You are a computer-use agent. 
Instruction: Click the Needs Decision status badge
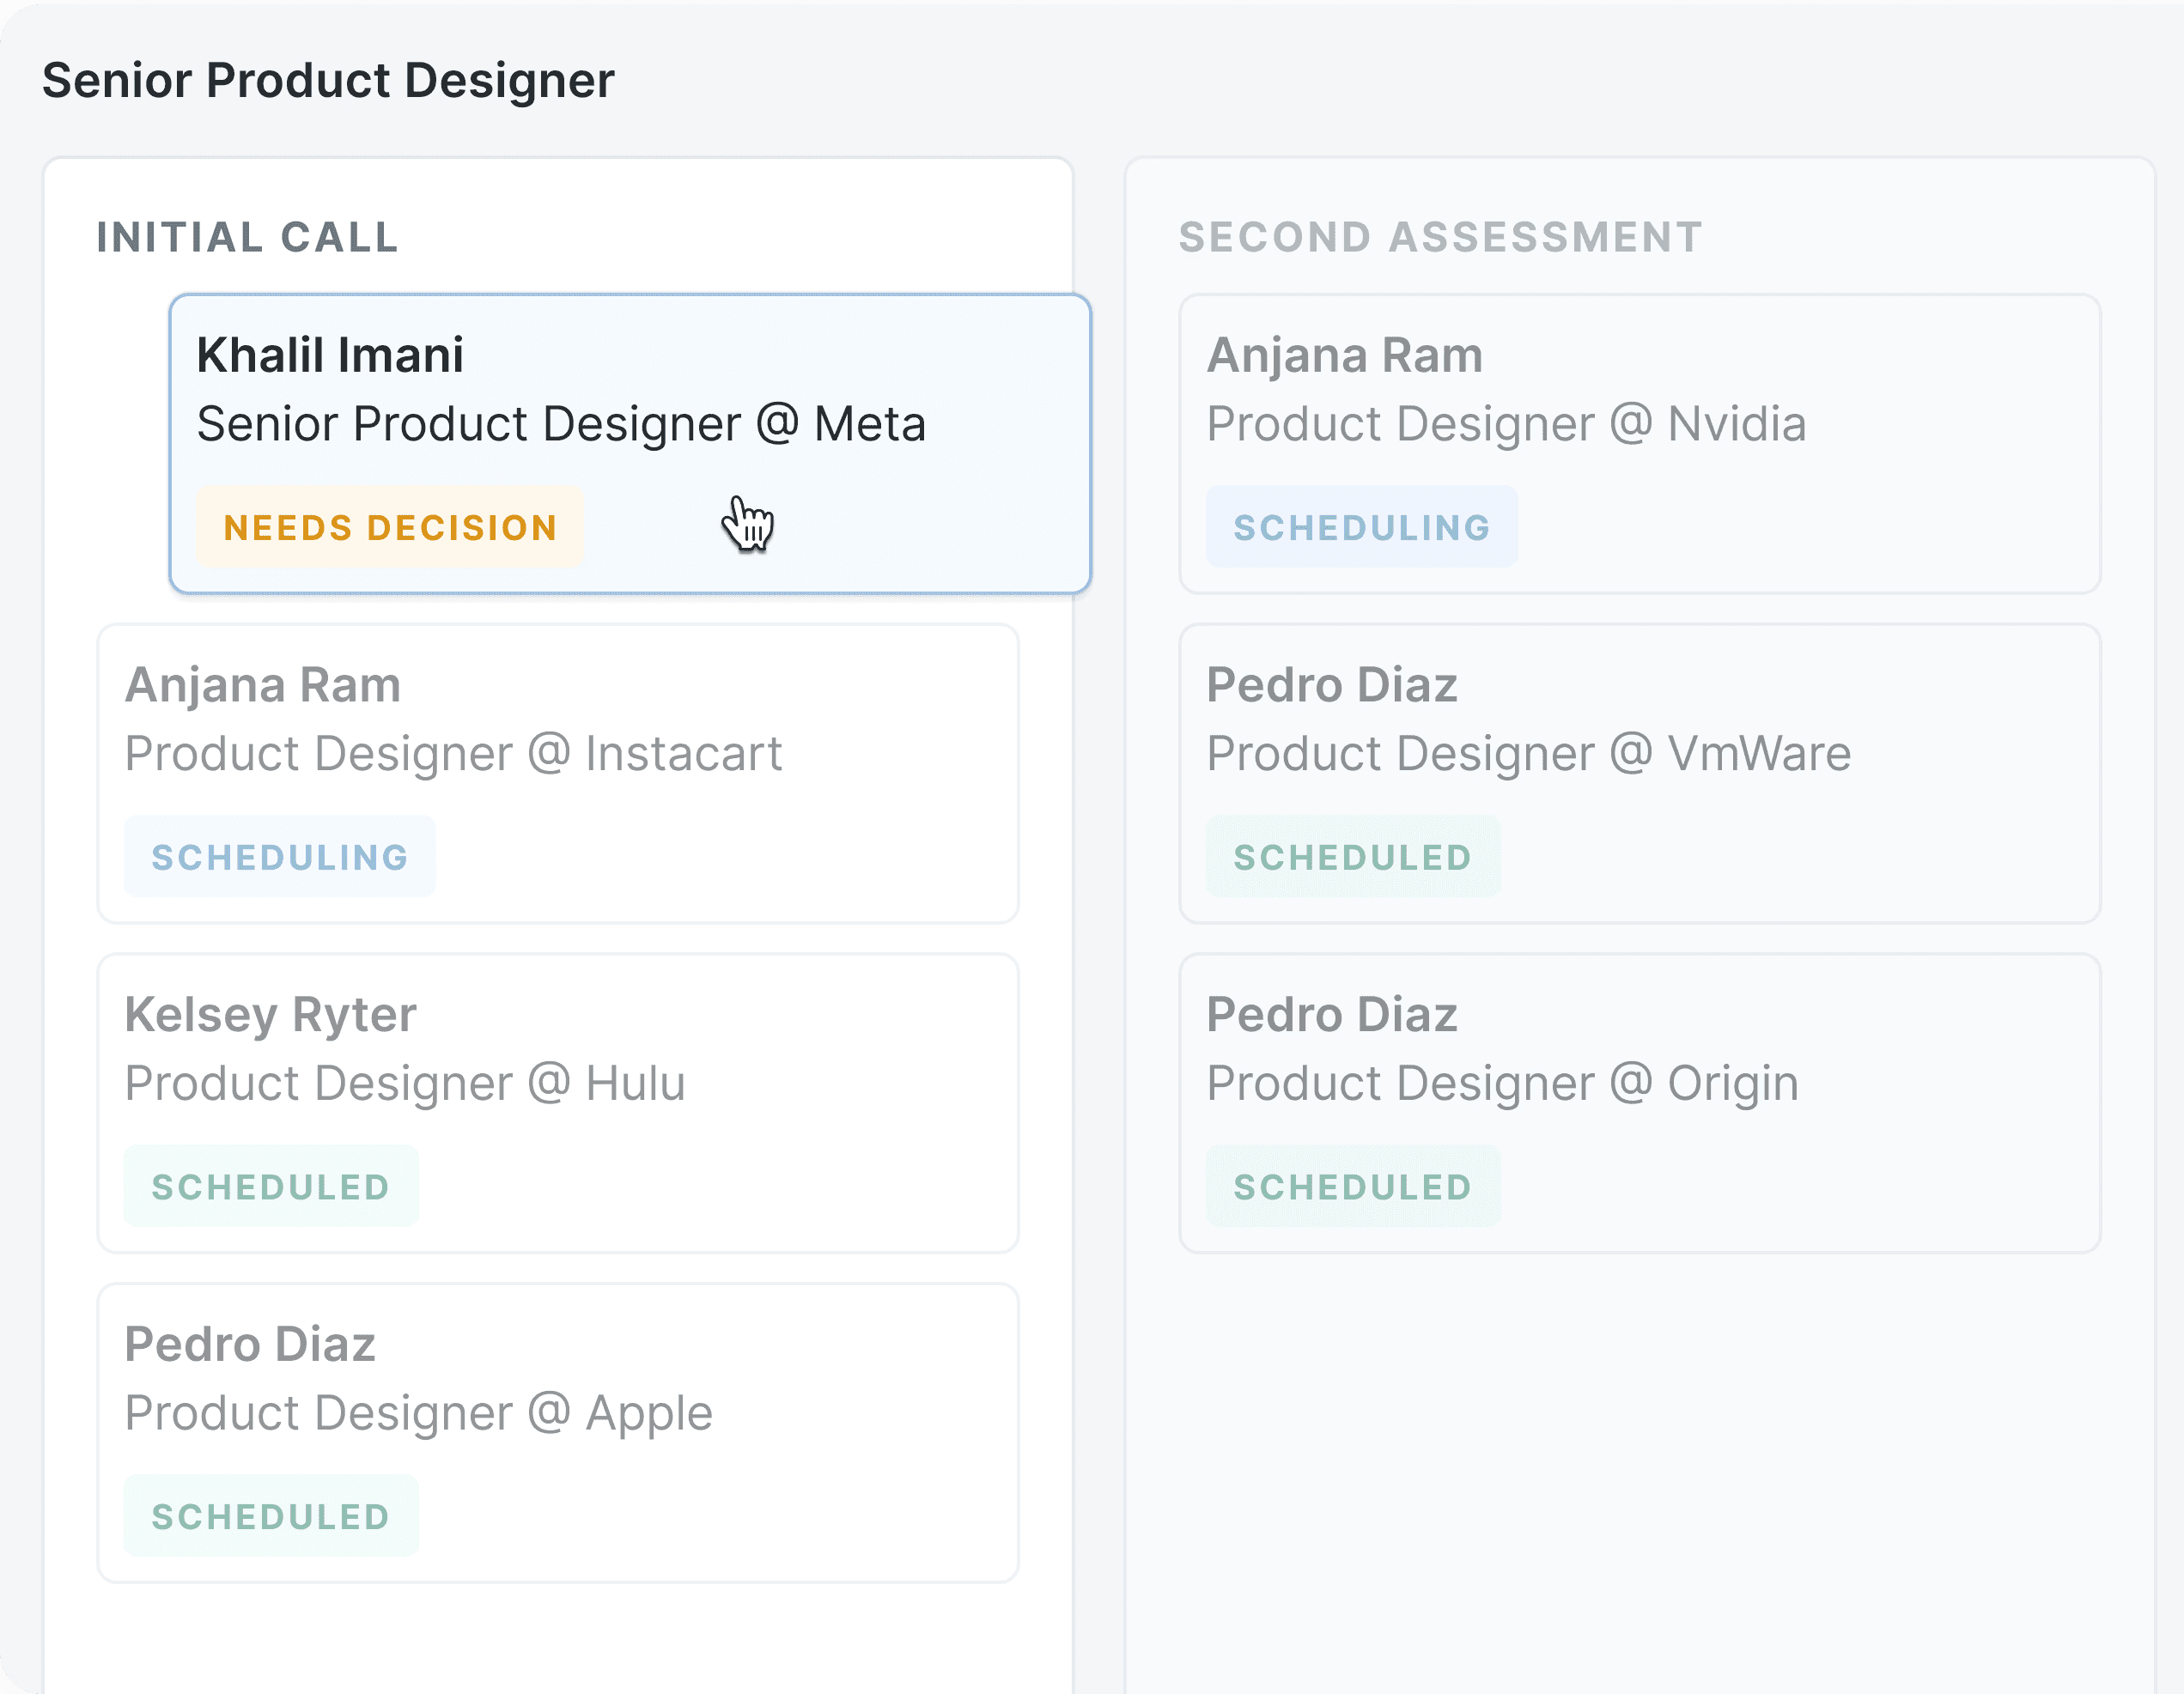(x=389, y=527)
